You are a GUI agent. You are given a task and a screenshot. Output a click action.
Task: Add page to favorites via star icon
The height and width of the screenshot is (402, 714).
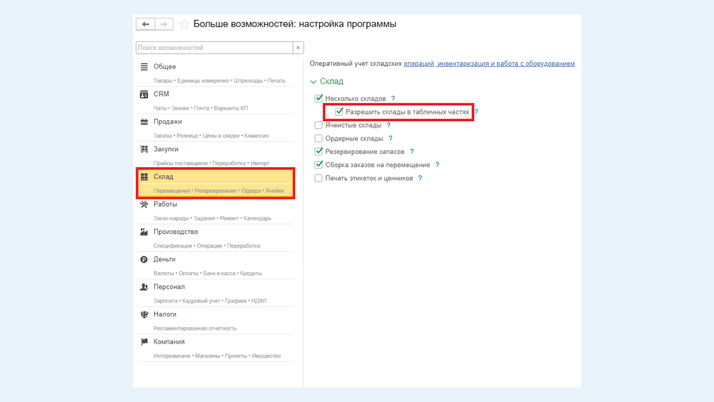184,24
